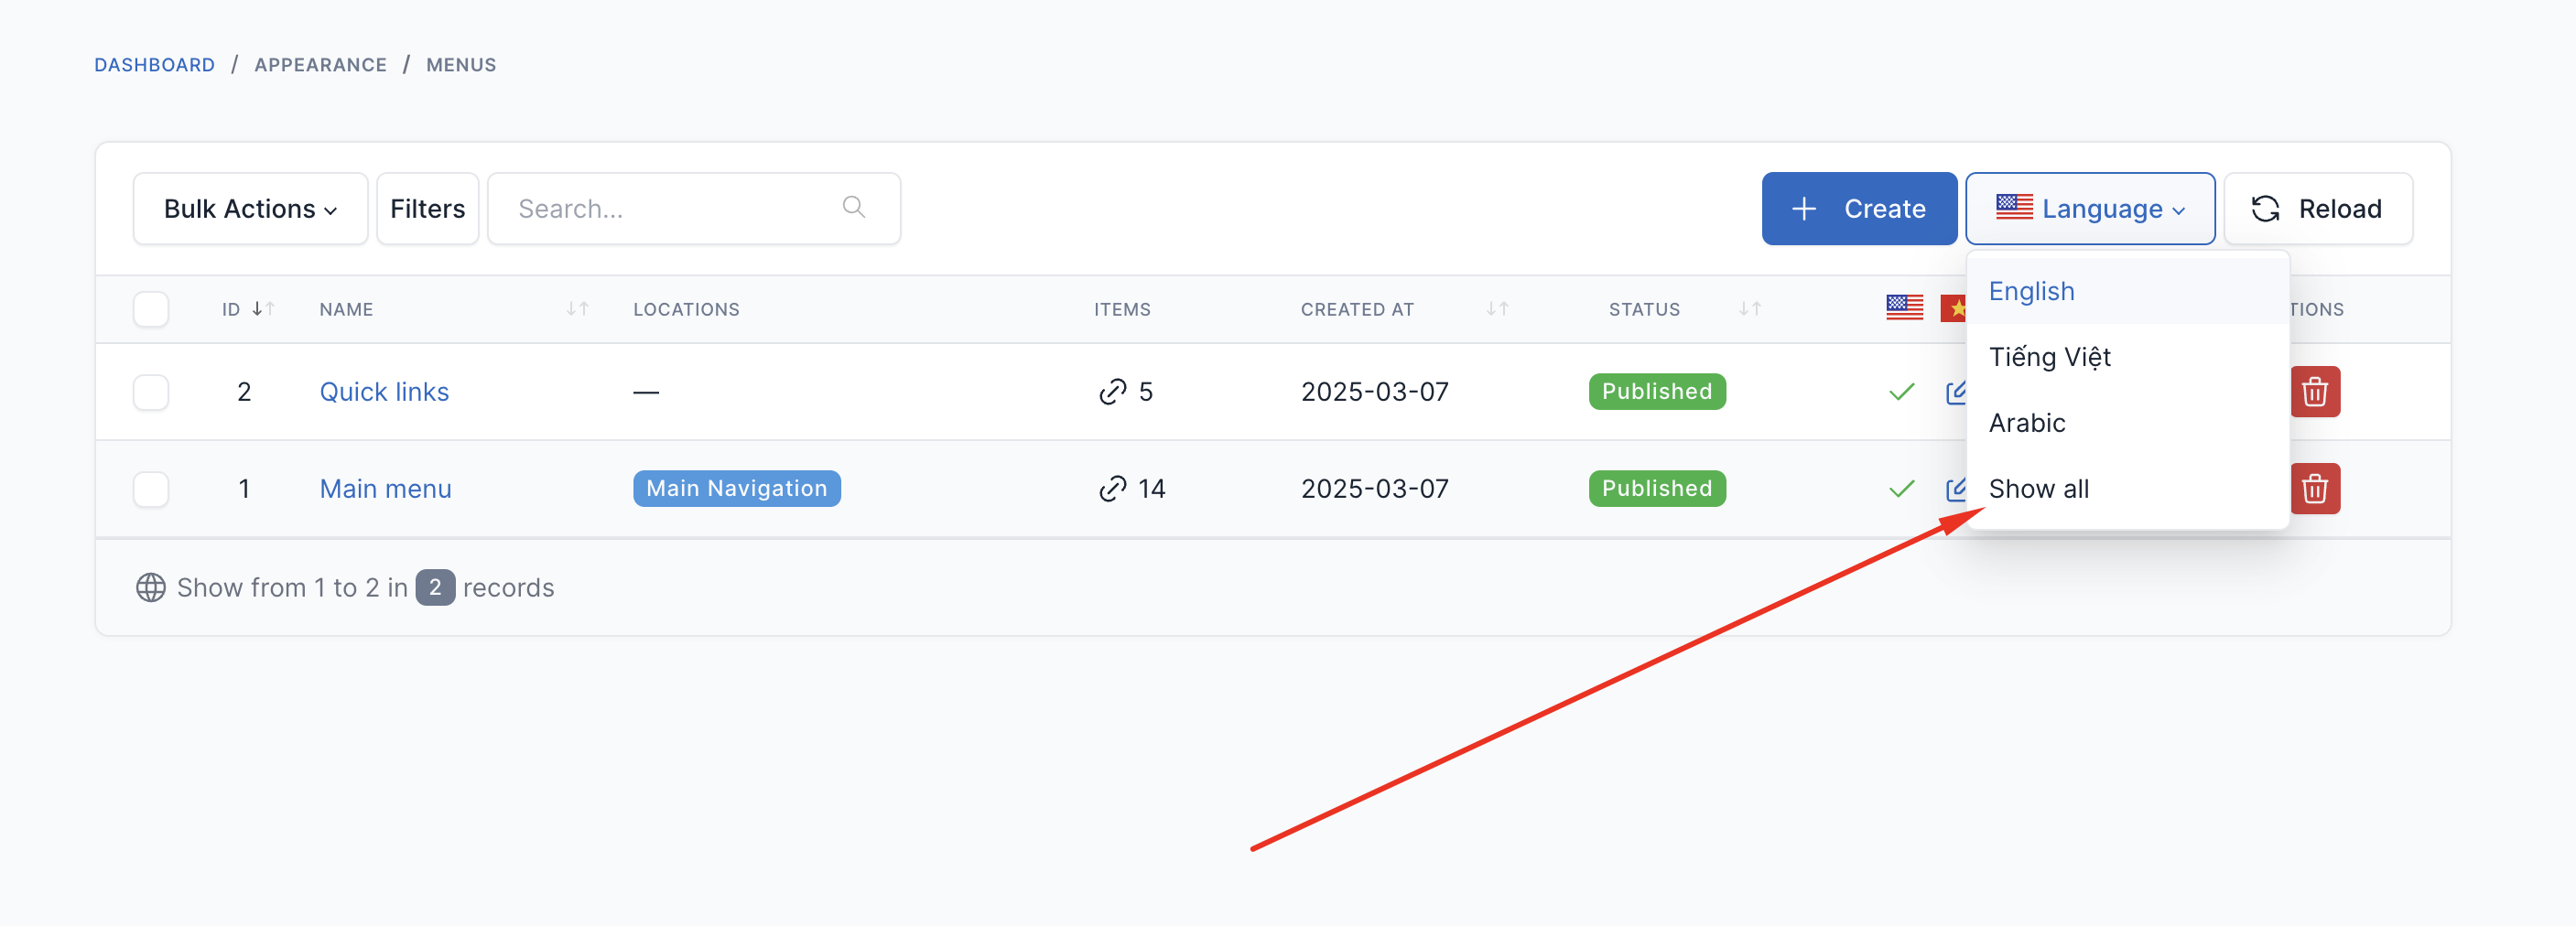2576x926 pixels.
Task: Click the Create button
Action: tap(1859, 208)
